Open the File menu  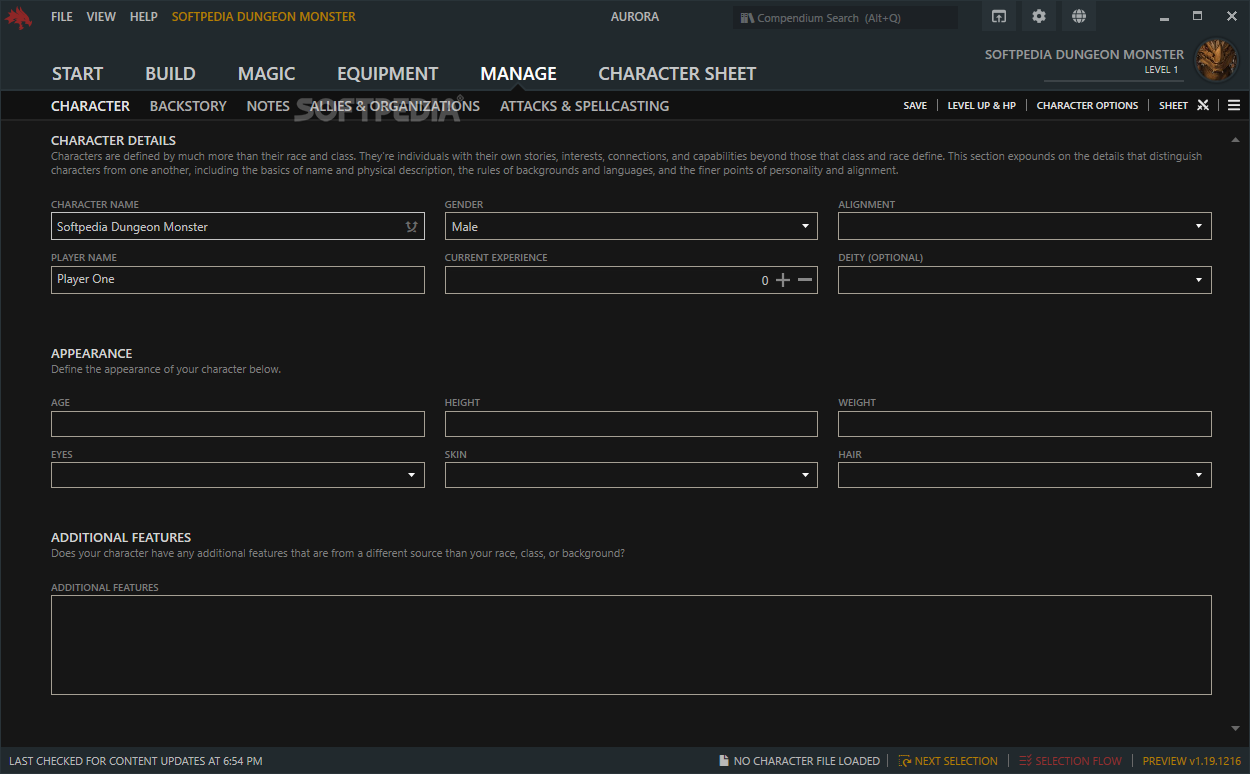[x=62, y=17]
